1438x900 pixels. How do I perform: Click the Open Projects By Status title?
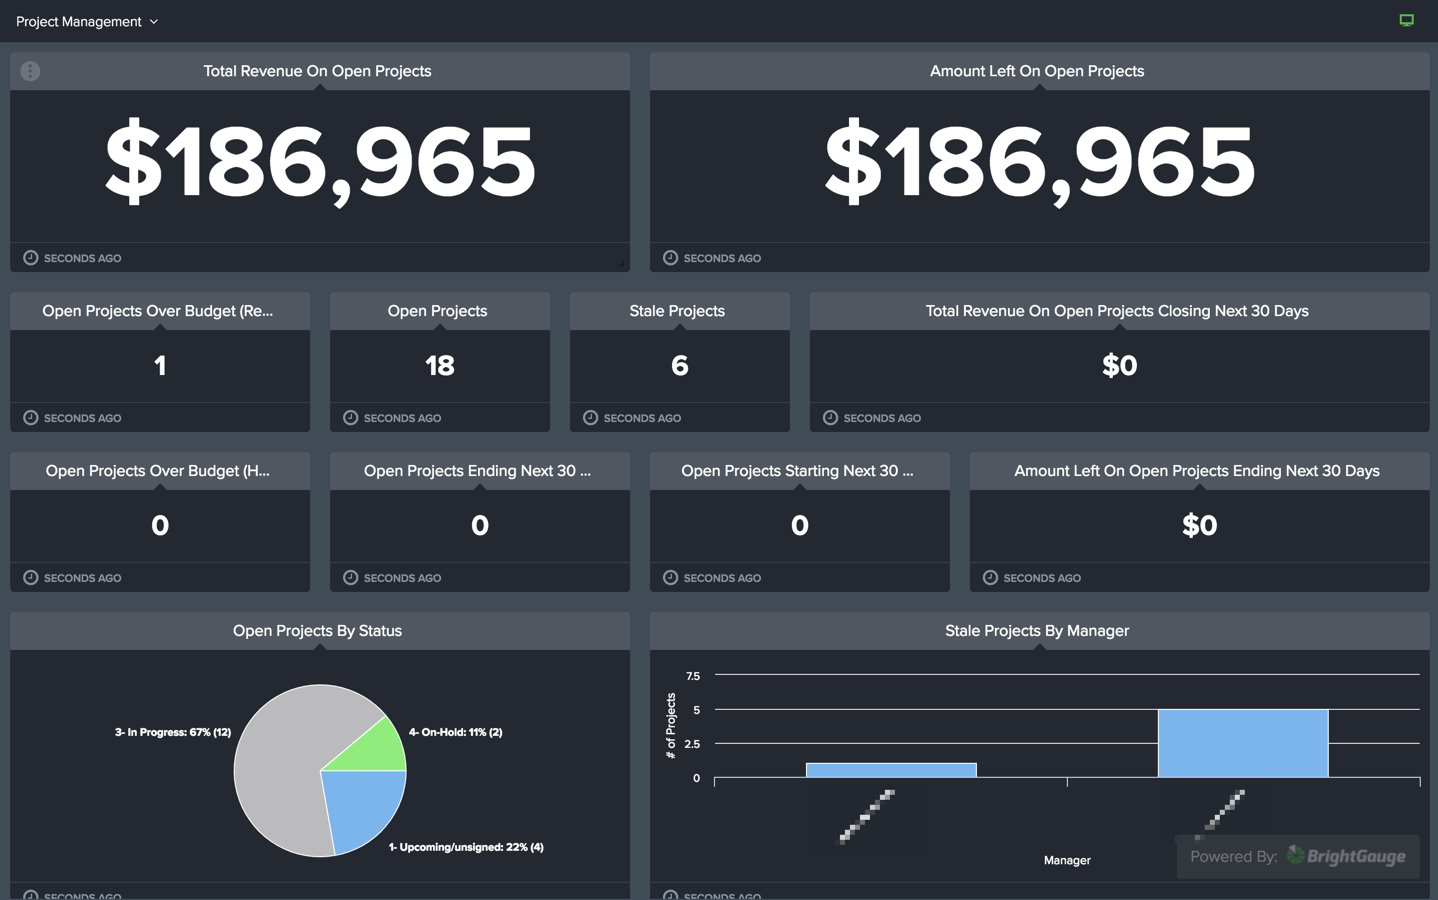(x=317, y=631)
